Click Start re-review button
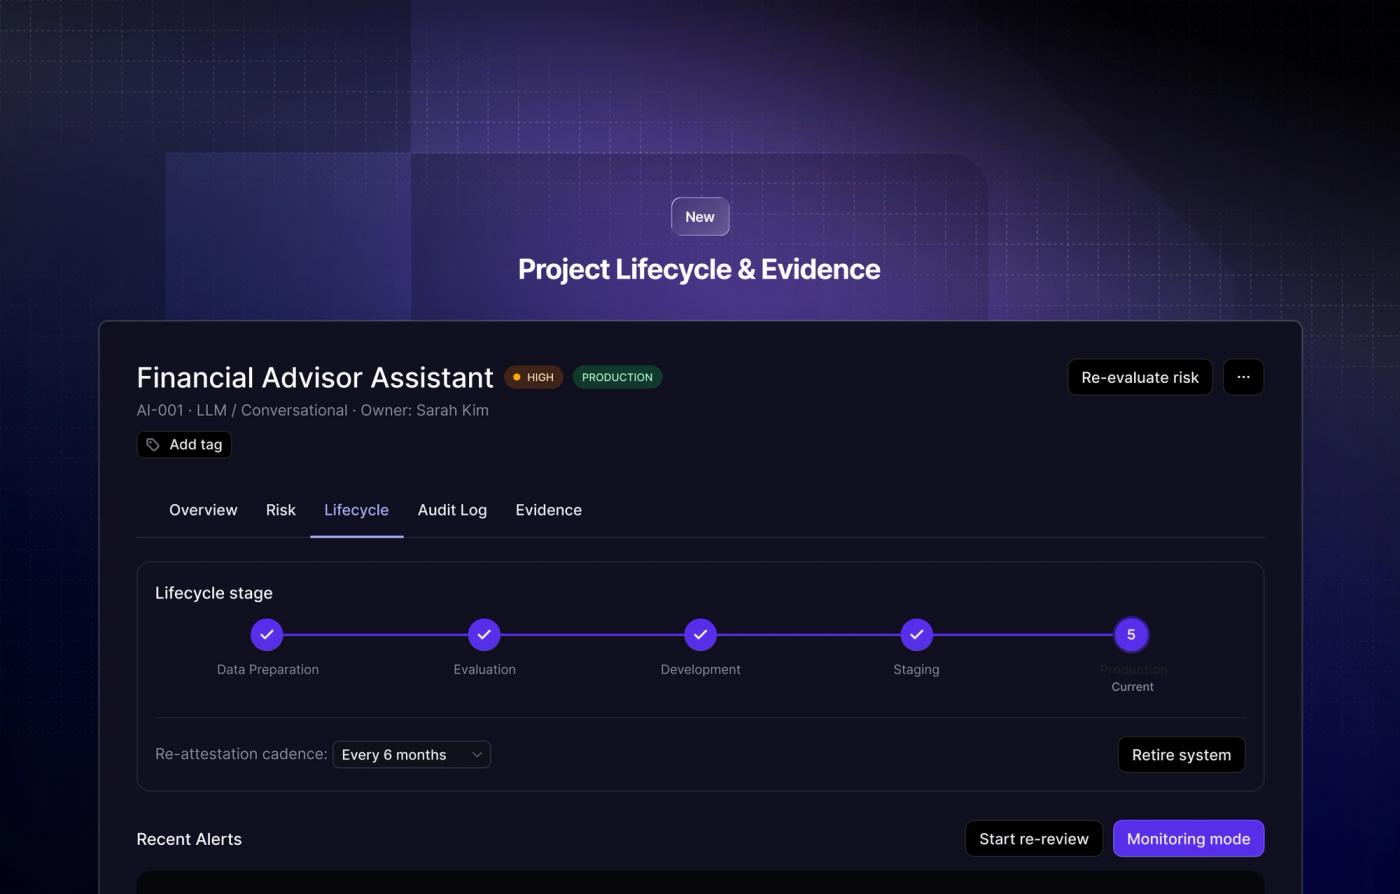The width and height of the screenshot is (1400, 894). [1034, 839]
